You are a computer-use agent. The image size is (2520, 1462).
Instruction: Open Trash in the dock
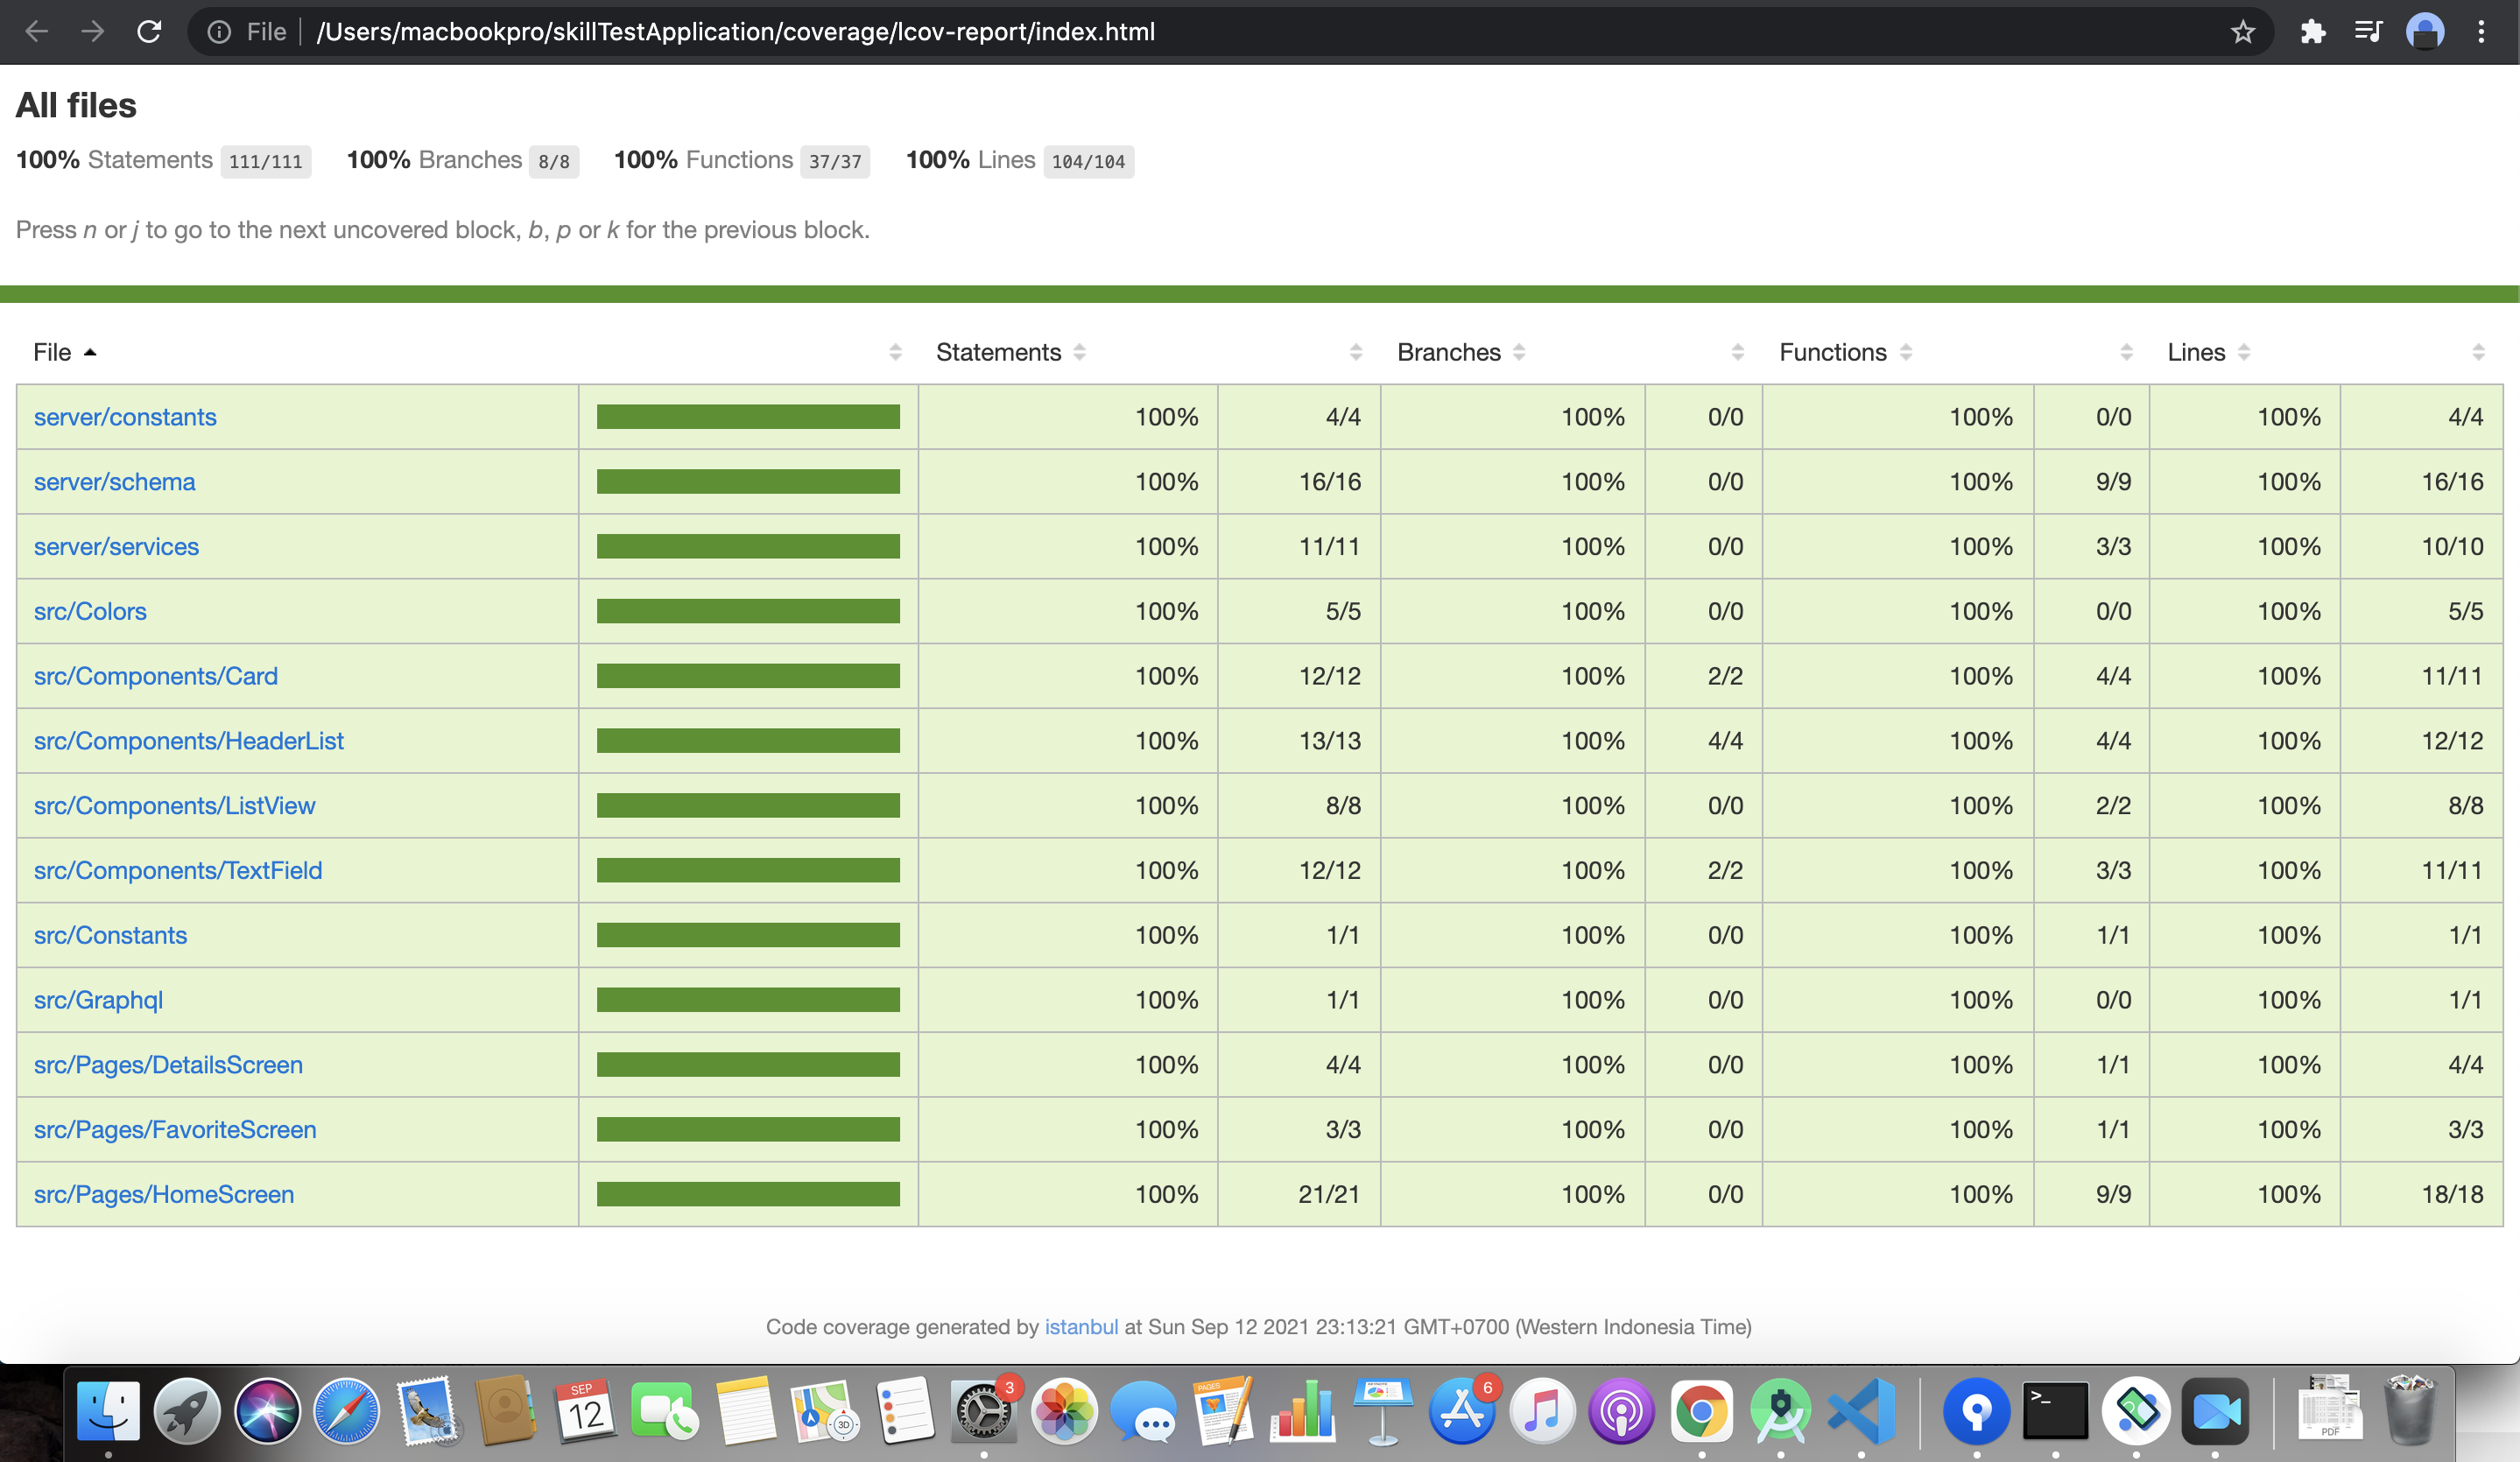click(2410, 1410)
